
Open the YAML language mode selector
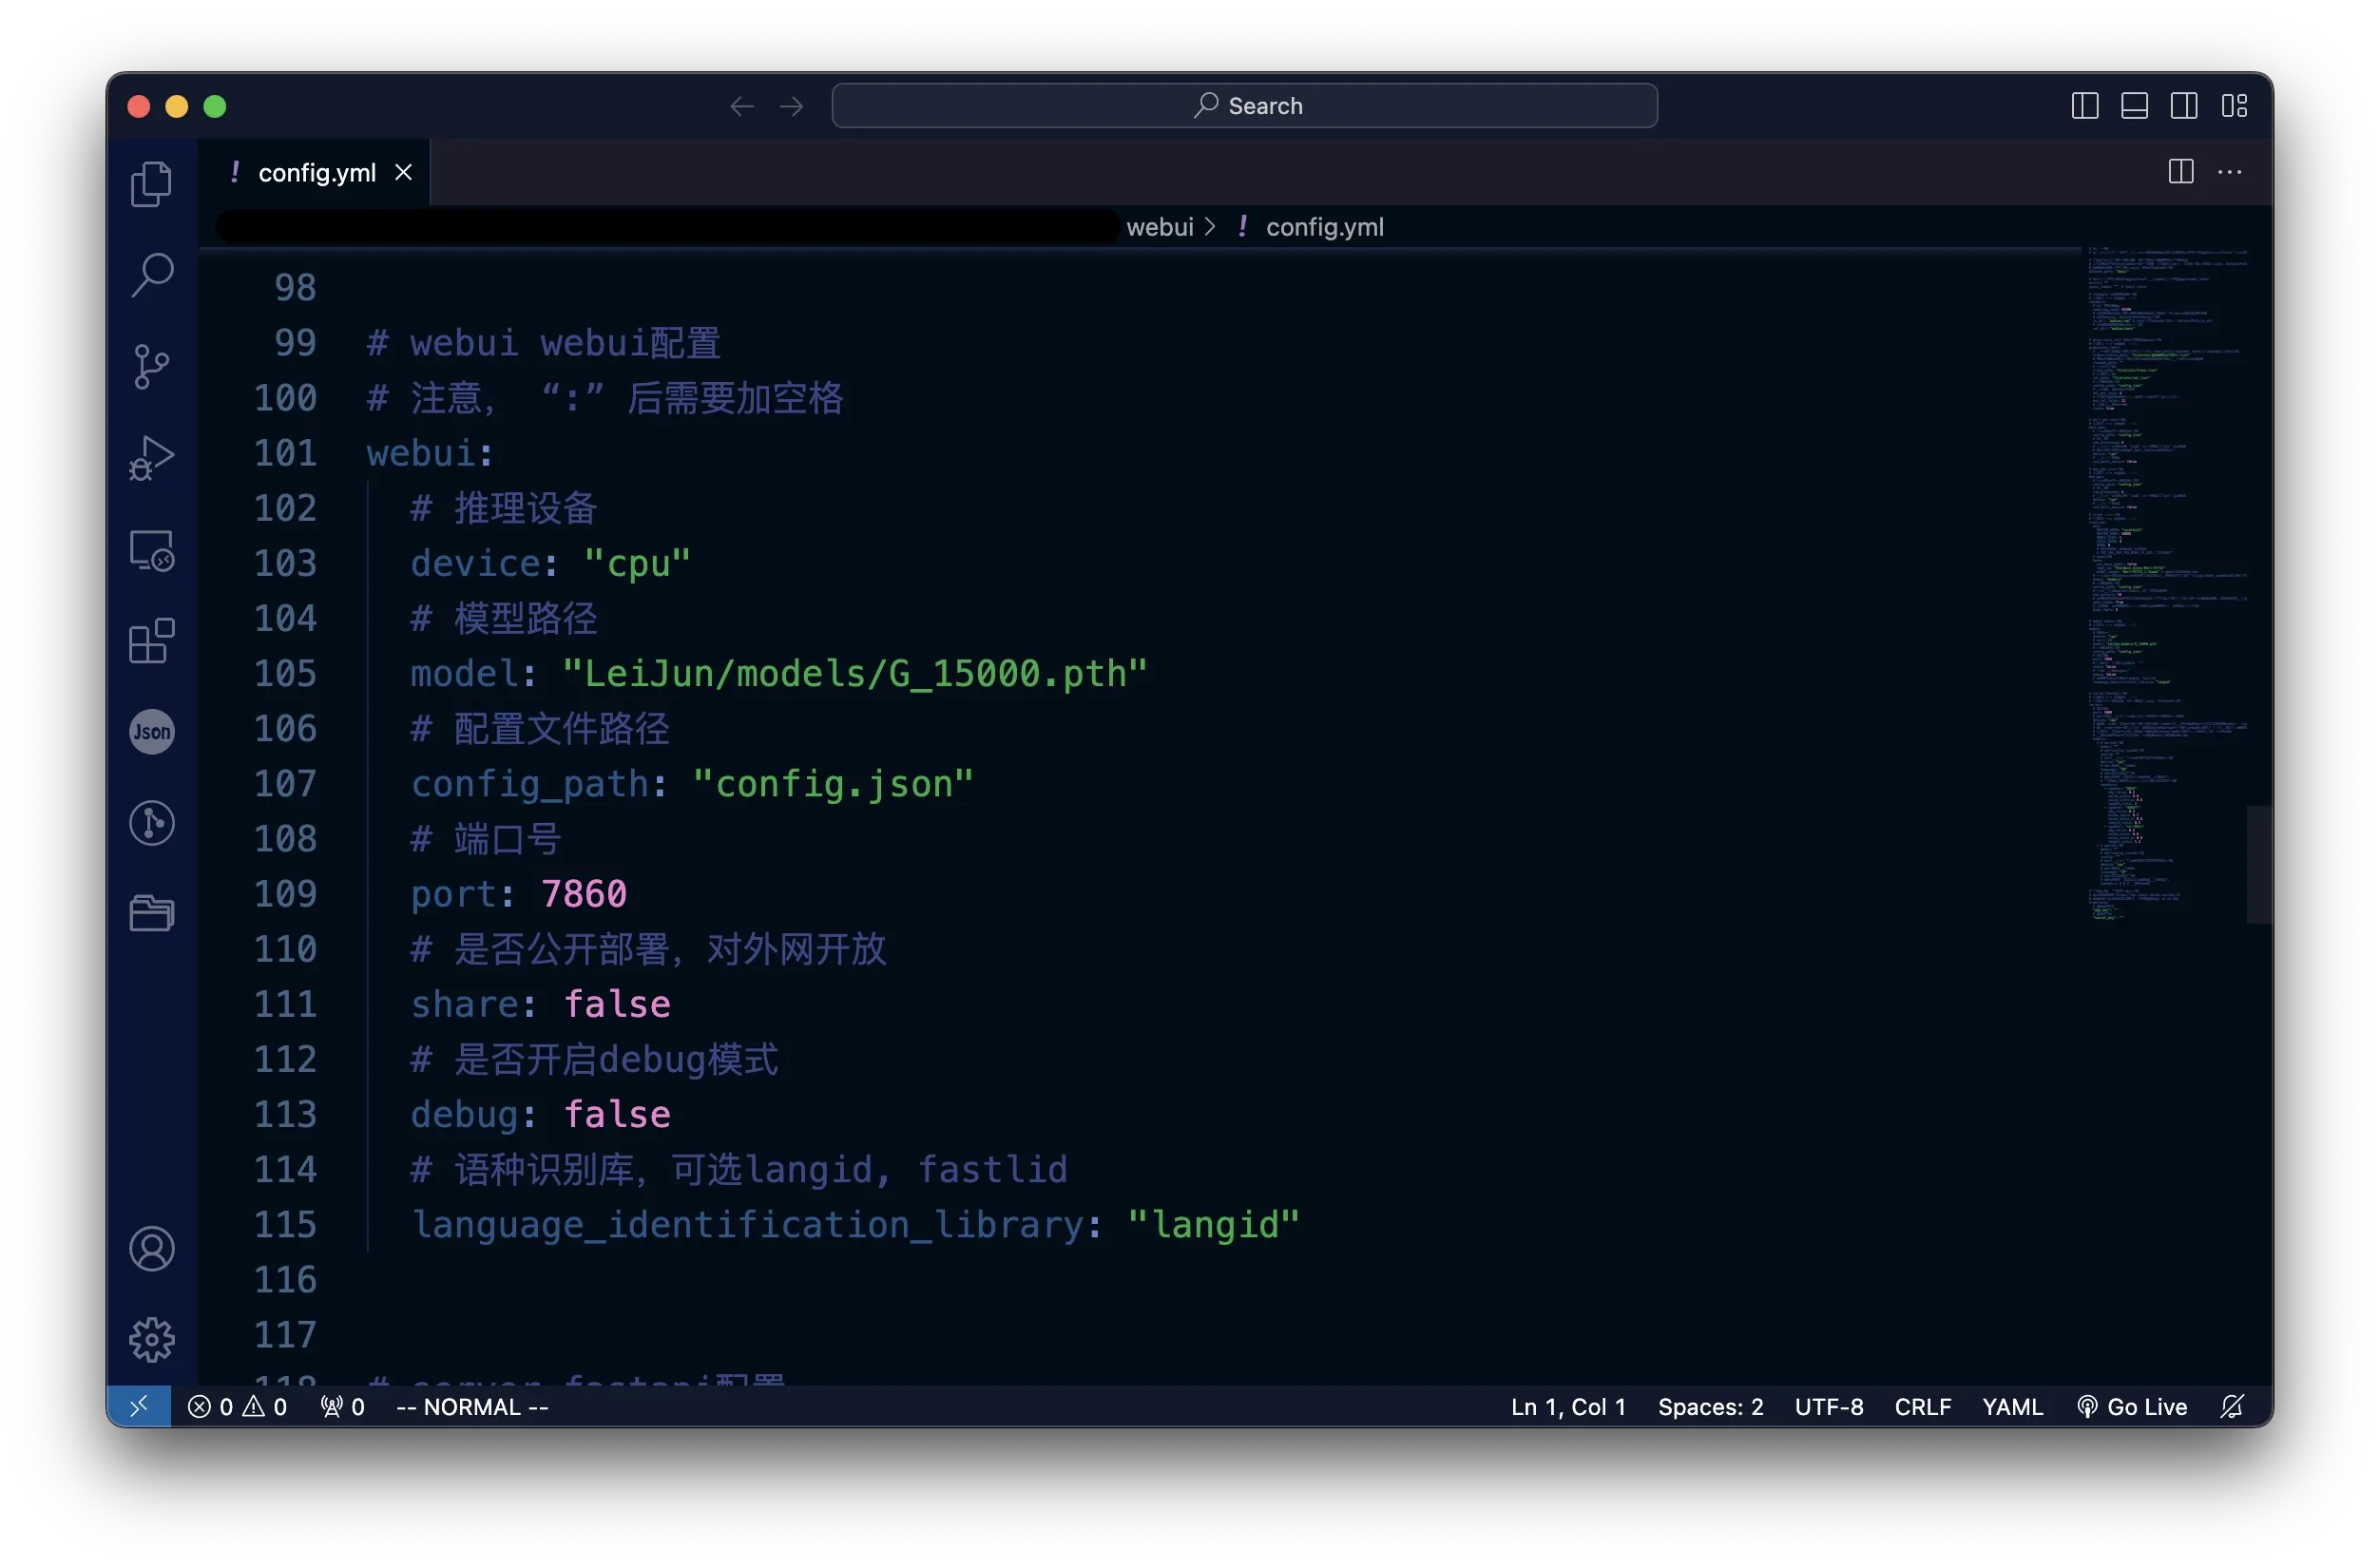(2012, 1407)
